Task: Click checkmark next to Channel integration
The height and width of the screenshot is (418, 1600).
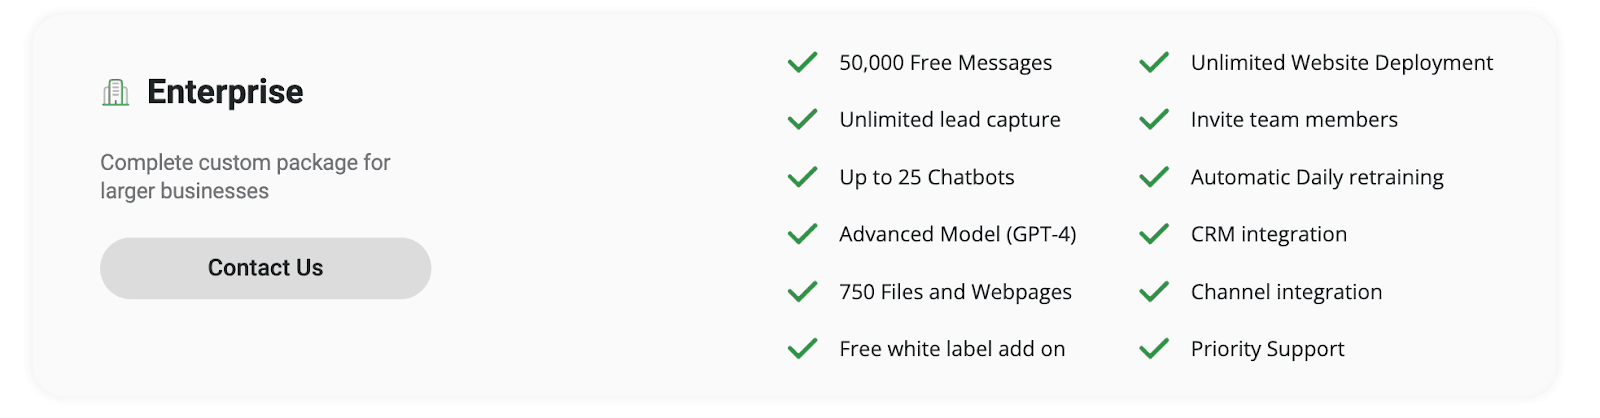Action: [x=1154, y=292]
